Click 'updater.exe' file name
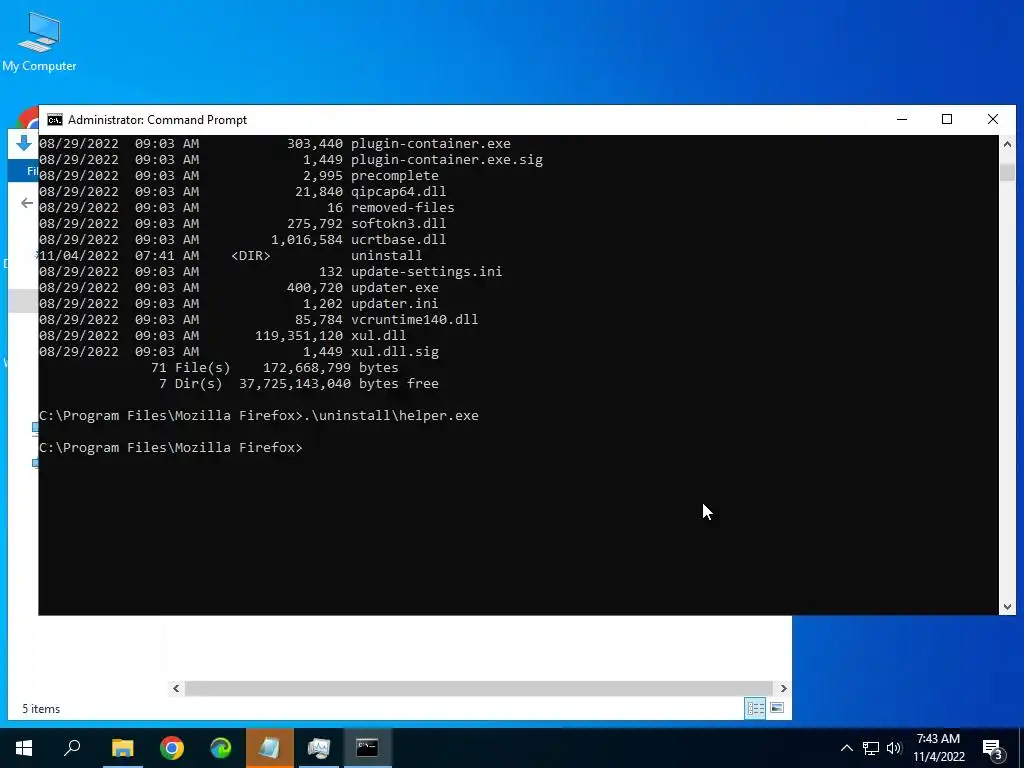This screenshot has width=1024, height=768. coord(394,288)
